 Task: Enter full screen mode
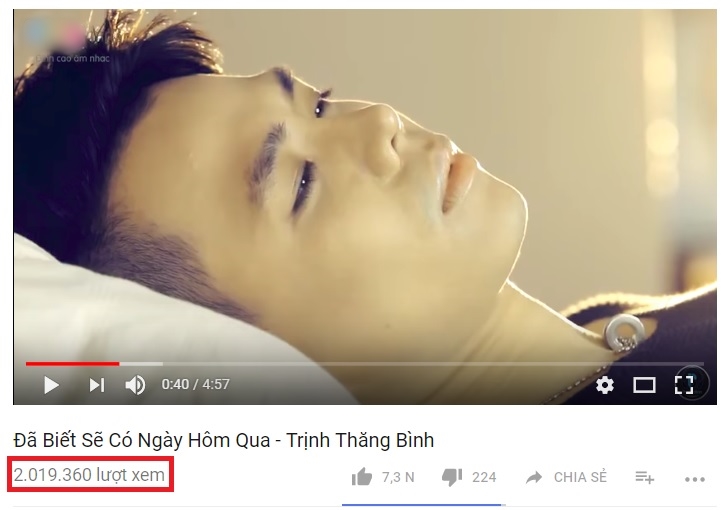[x=684, y=385]
